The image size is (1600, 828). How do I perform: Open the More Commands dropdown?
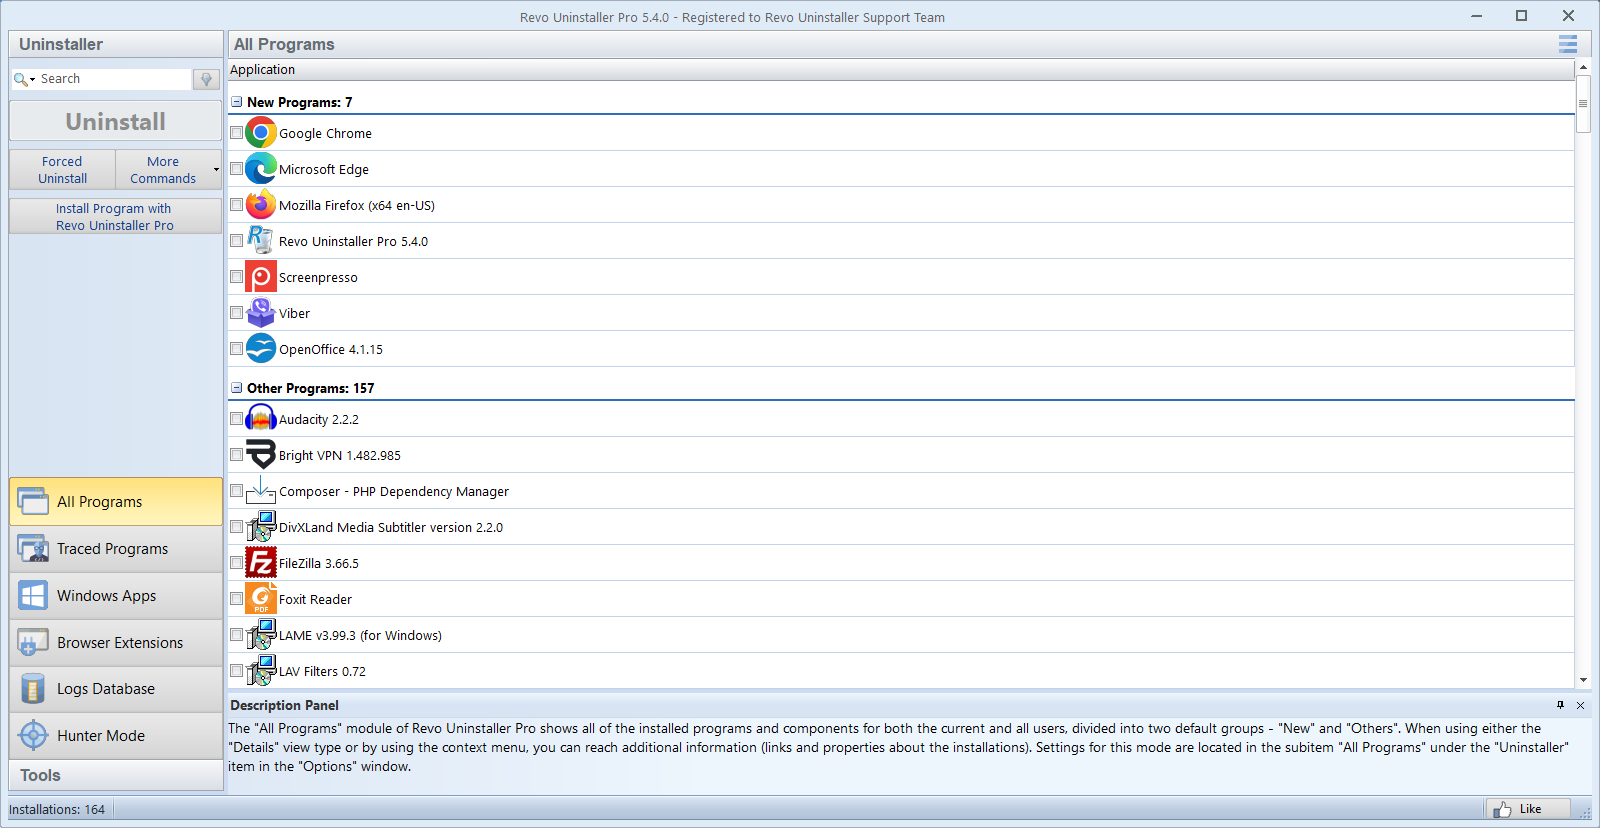168,170
